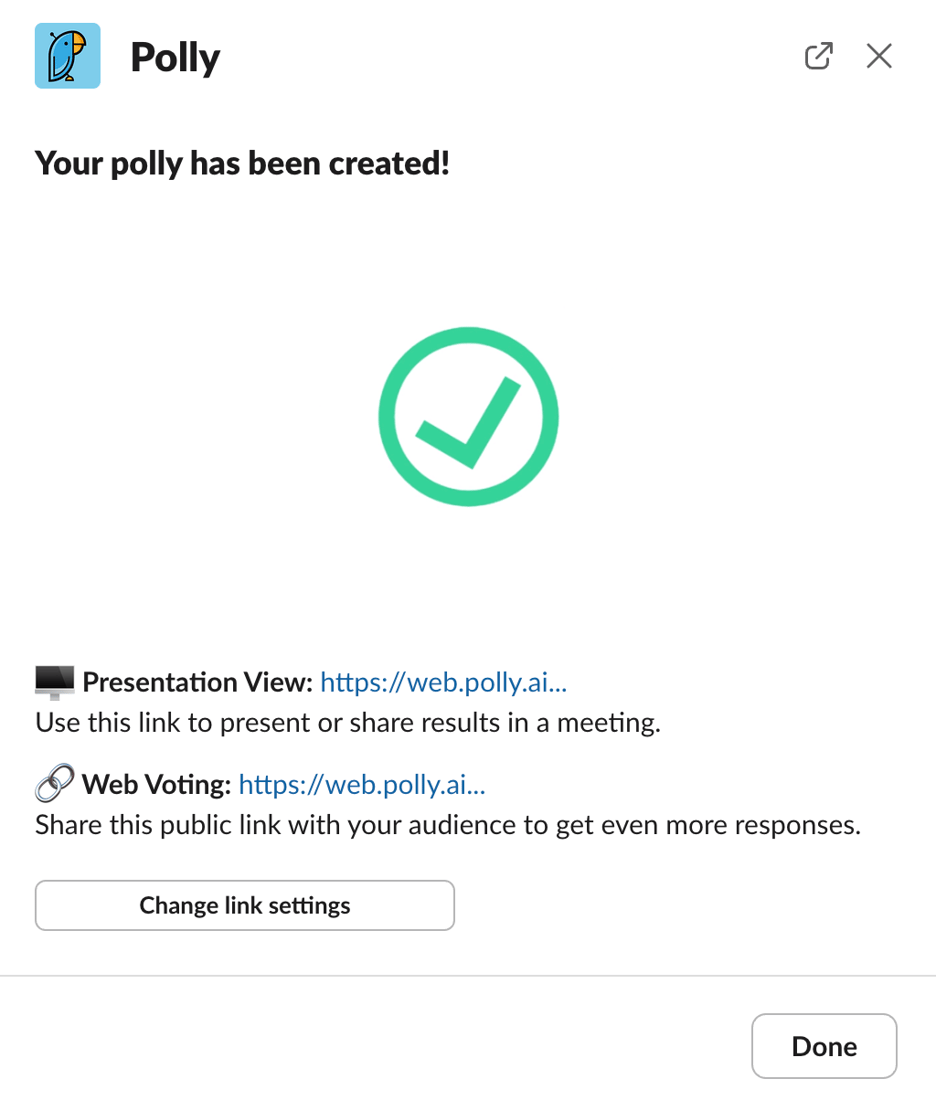The width and height of the screenshot is (936, 1100).
Task: Click the bold "Presentation View:" label
Action: 198,683
